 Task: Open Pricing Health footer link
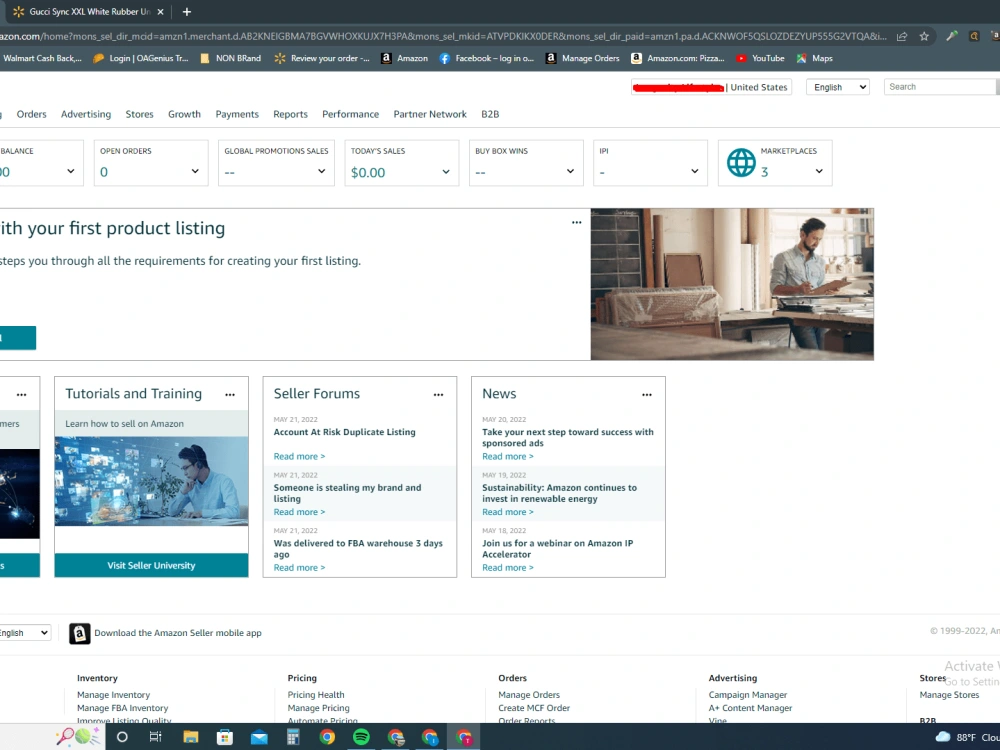click(x=316, y=695)
